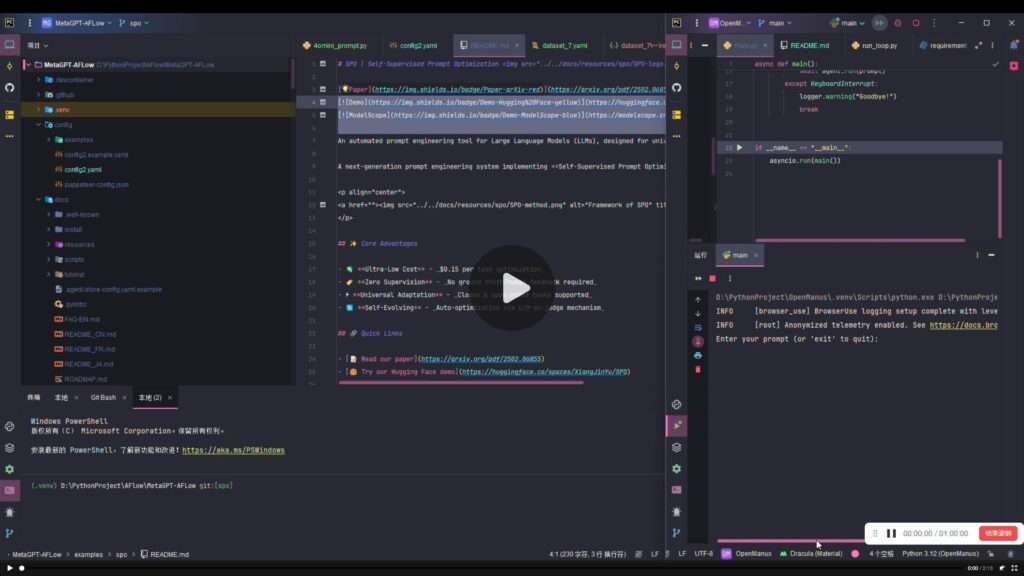Click the red end recording button

(x=997, y=534)
